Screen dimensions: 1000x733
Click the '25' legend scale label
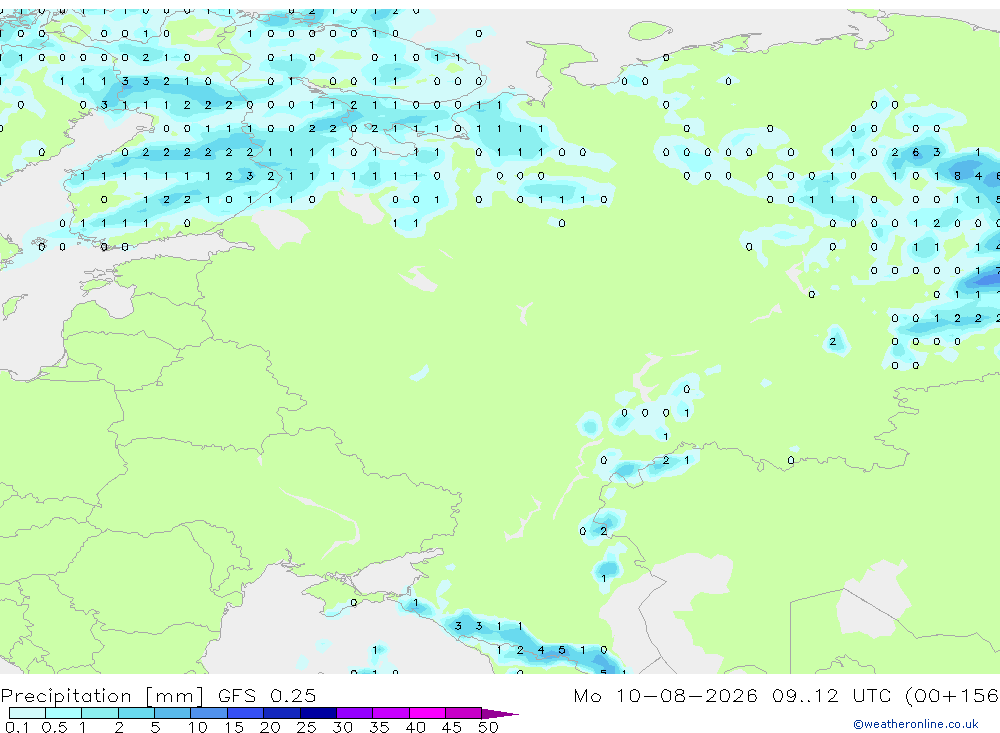(x=306, y=727)
